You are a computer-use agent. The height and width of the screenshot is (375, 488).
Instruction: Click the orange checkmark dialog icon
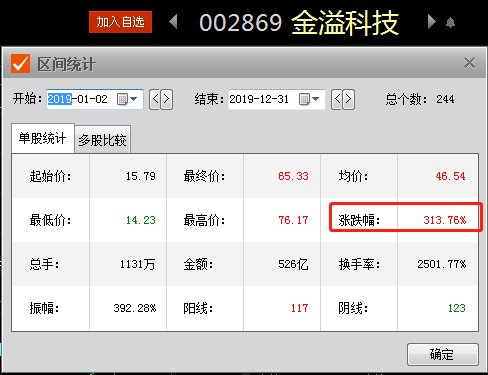coord(20,63)
